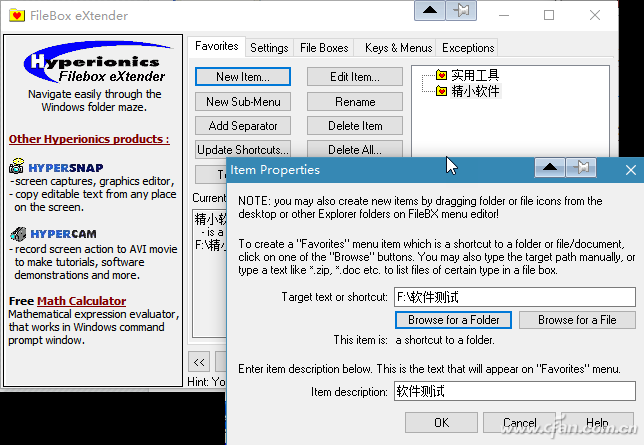This screenshot has width=644, height=445.
Task: Click the Rename button
Action: pyautogui.click(x=355, y=101)
